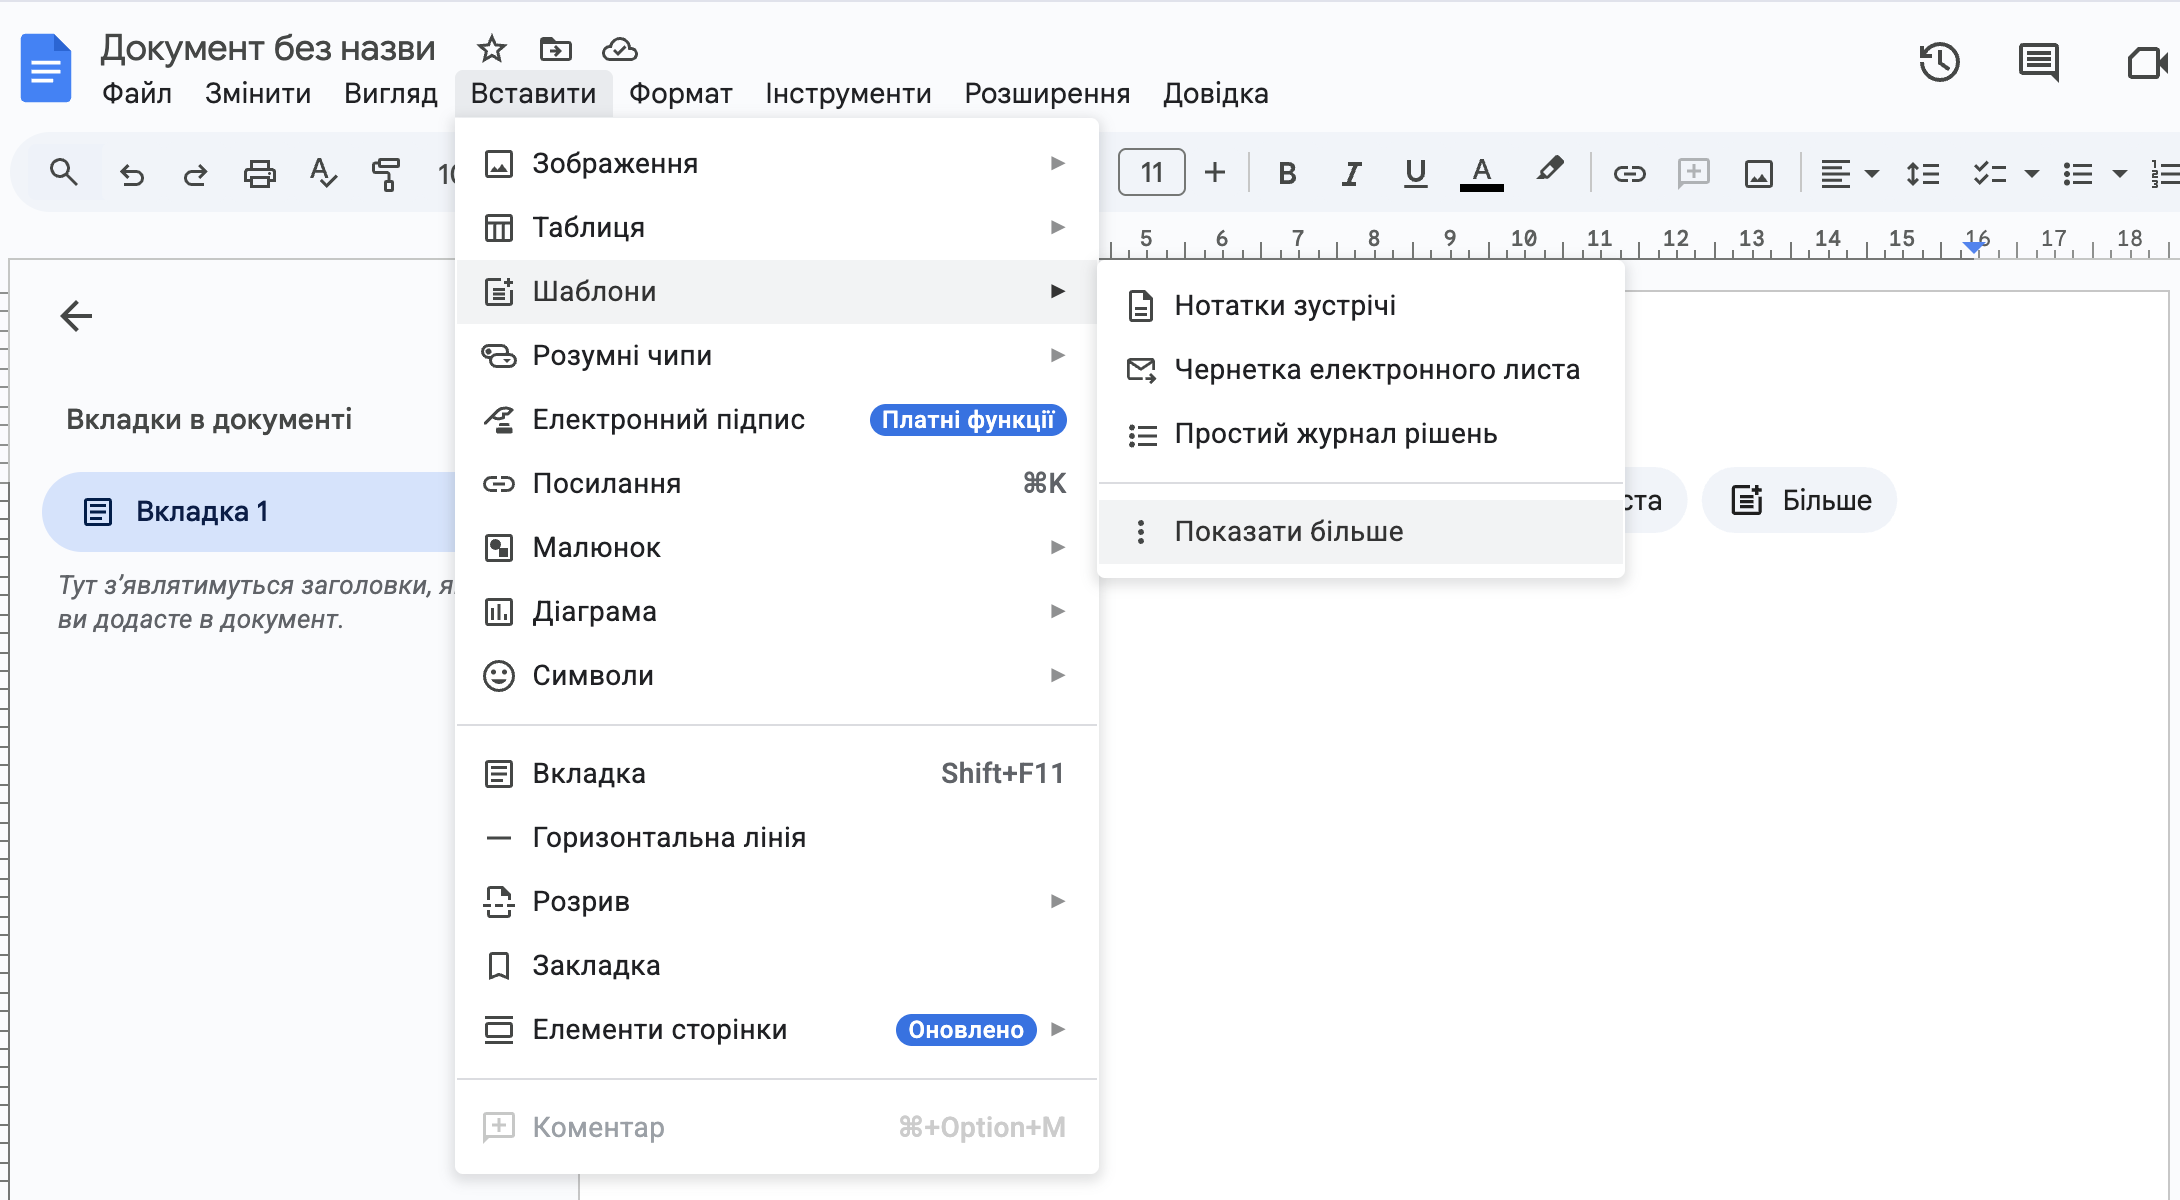
Task: Toggle underline formatting
Action: tap(1415, 174)
